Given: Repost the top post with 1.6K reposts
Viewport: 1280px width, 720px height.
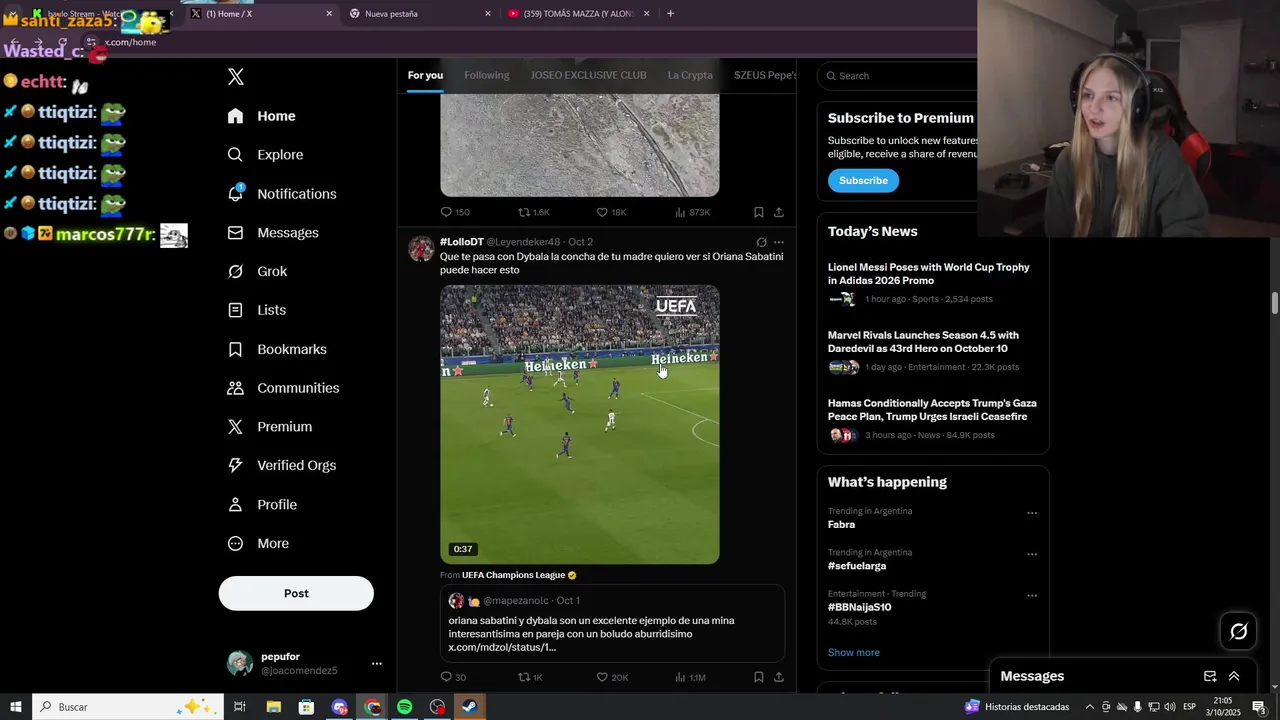Looking at the screenshot, I should pos(533,212).
